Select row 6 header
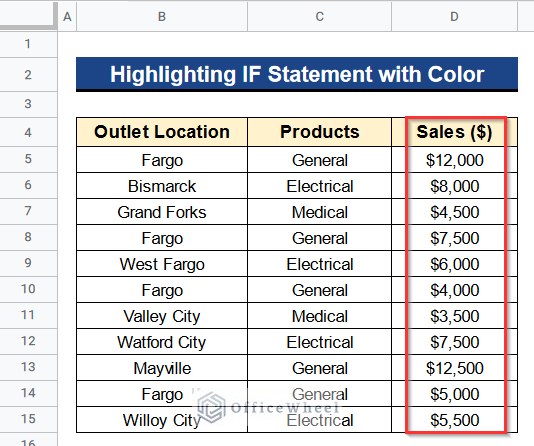 28,185
